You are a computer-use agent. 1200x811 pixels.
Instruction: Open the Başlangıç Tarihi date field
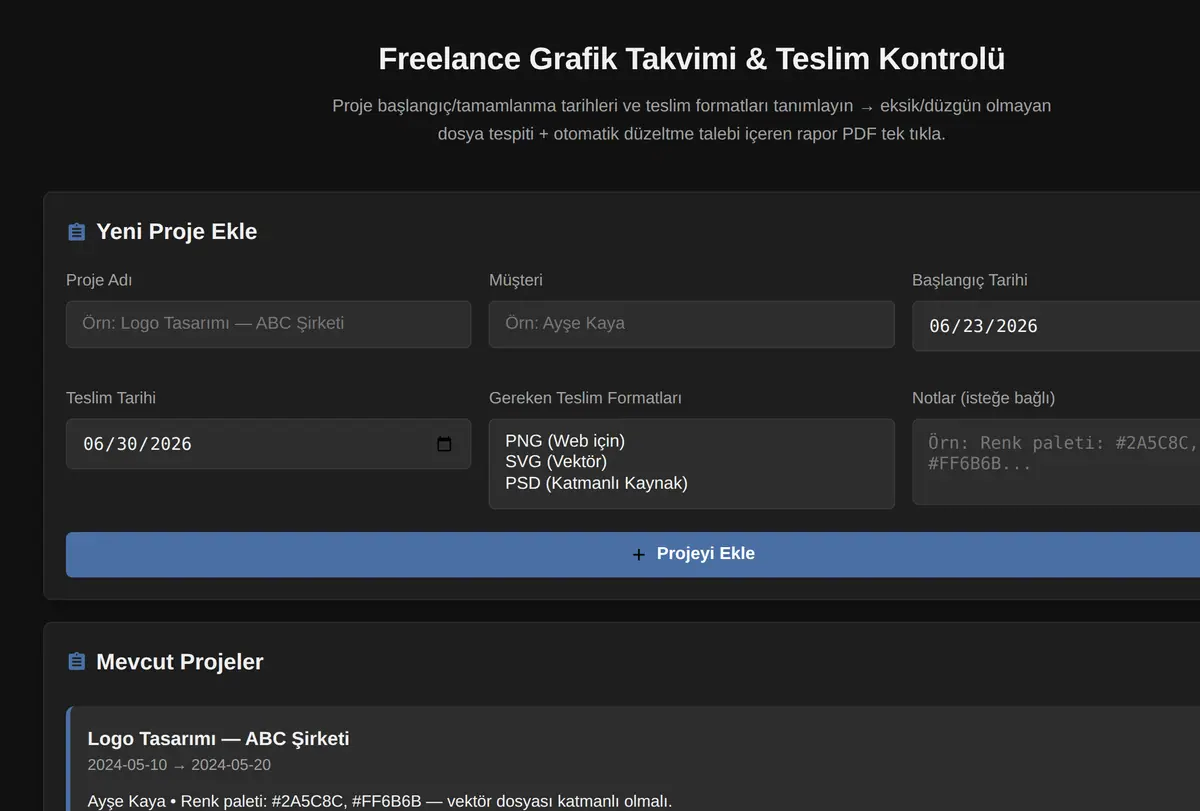[1056, 326]
